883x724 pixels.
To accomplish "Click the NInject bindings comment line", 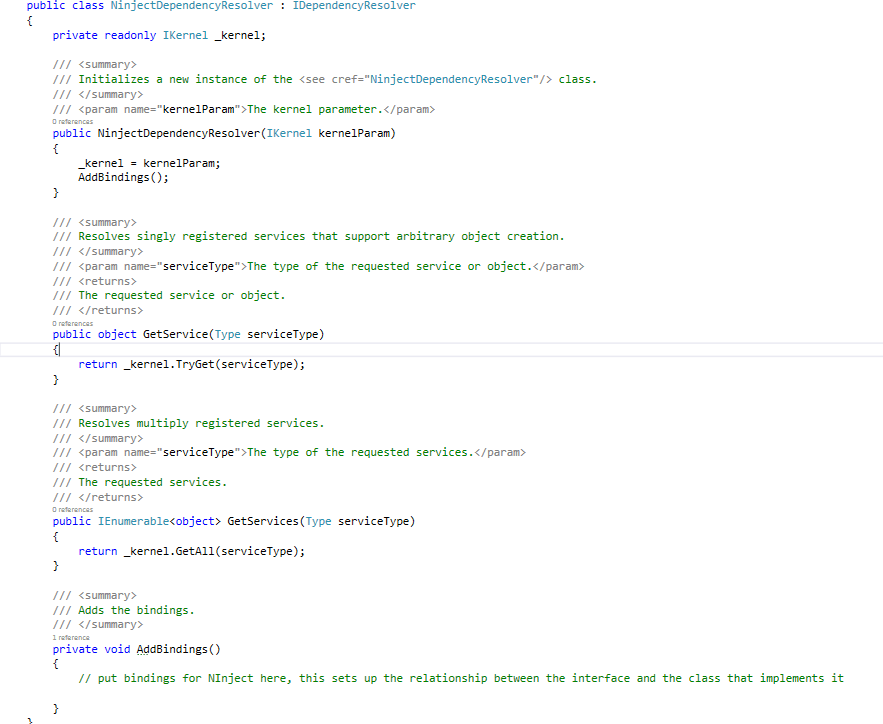I will [460, 678].
